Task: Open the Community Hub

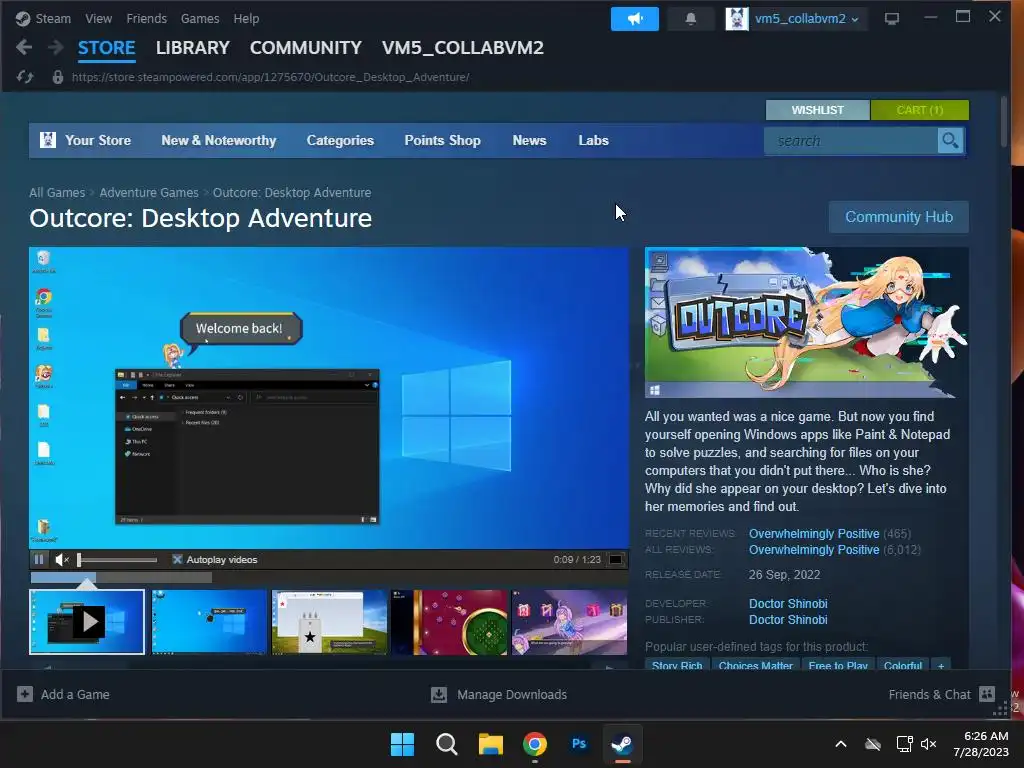Action: (x=899, y=217)
